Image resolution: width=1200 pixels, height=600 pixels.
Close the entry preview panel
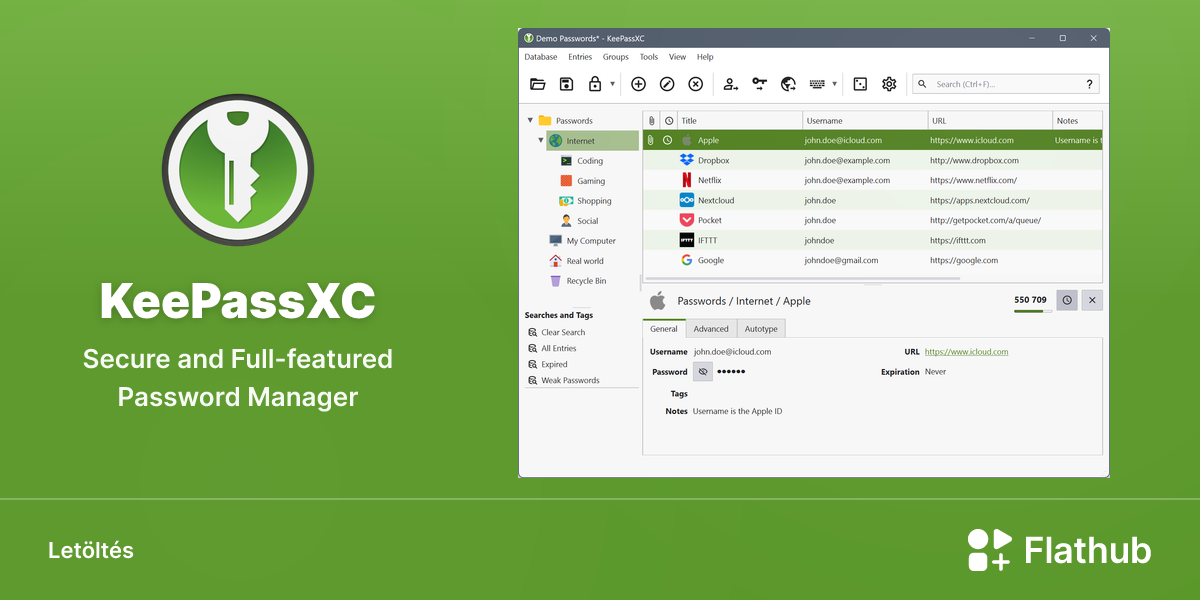click(x=1092, y=300)
